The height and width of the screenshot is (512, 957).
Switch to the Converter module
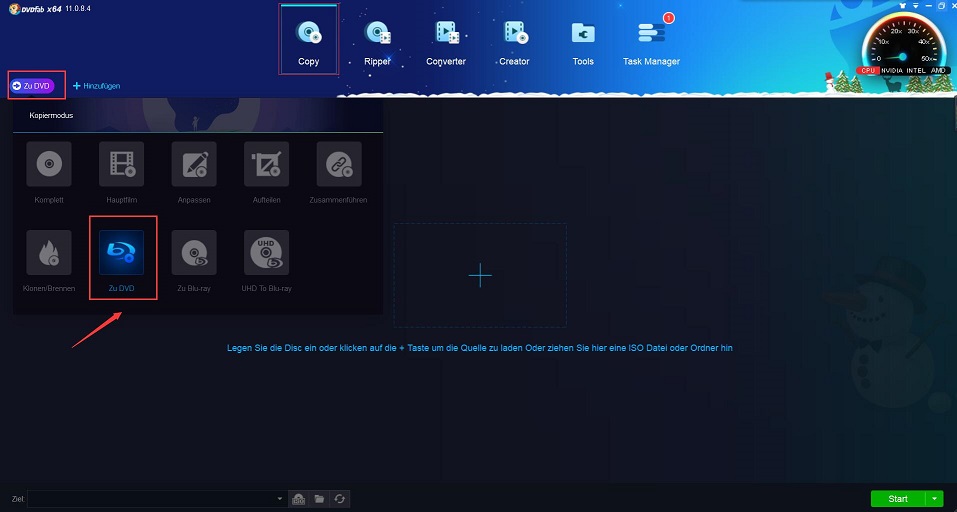point(446,40)
